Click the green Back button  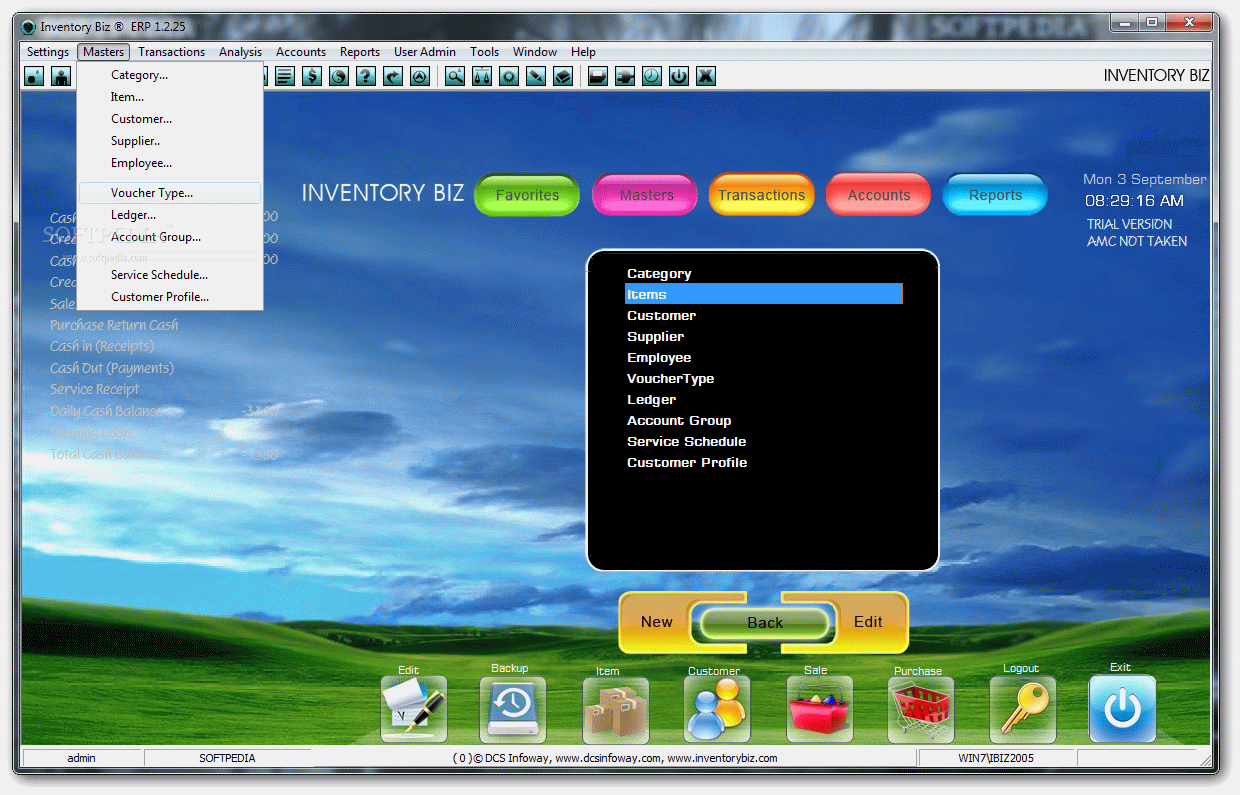(x=765, y=623)
